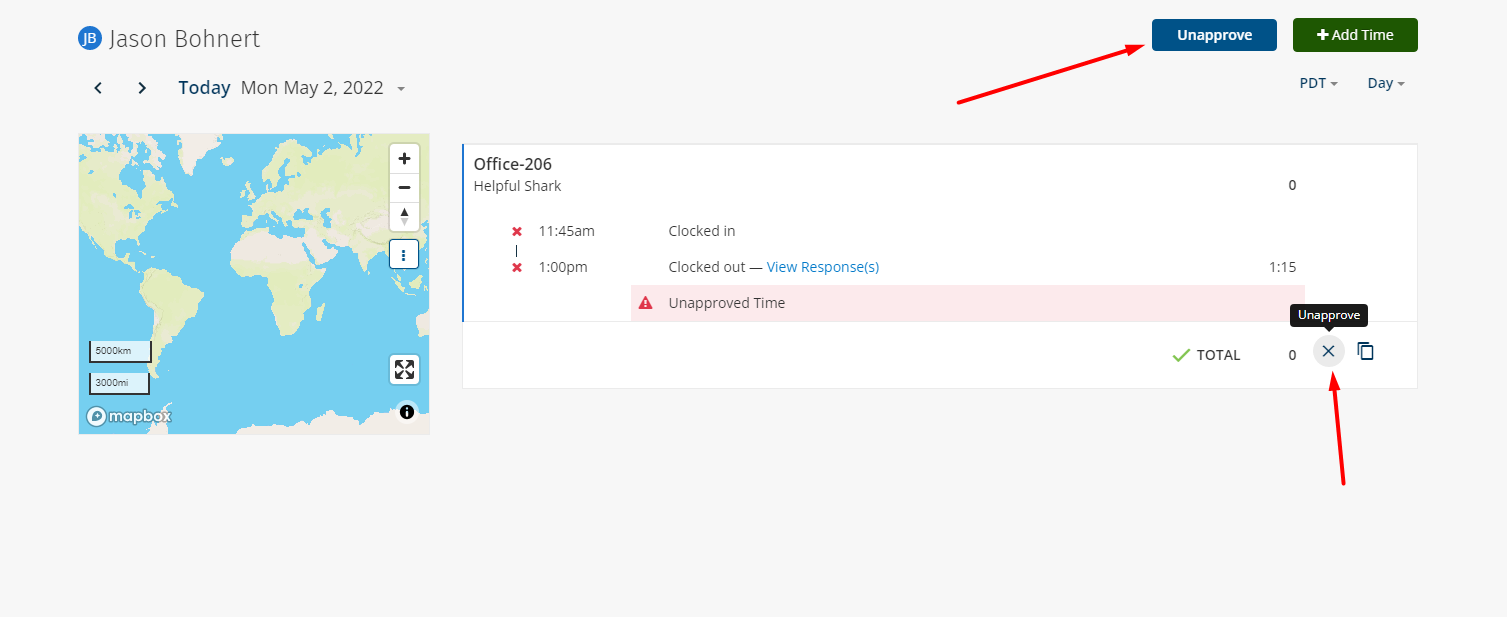Click the 5000km map scale

click(x=120, y=352)
